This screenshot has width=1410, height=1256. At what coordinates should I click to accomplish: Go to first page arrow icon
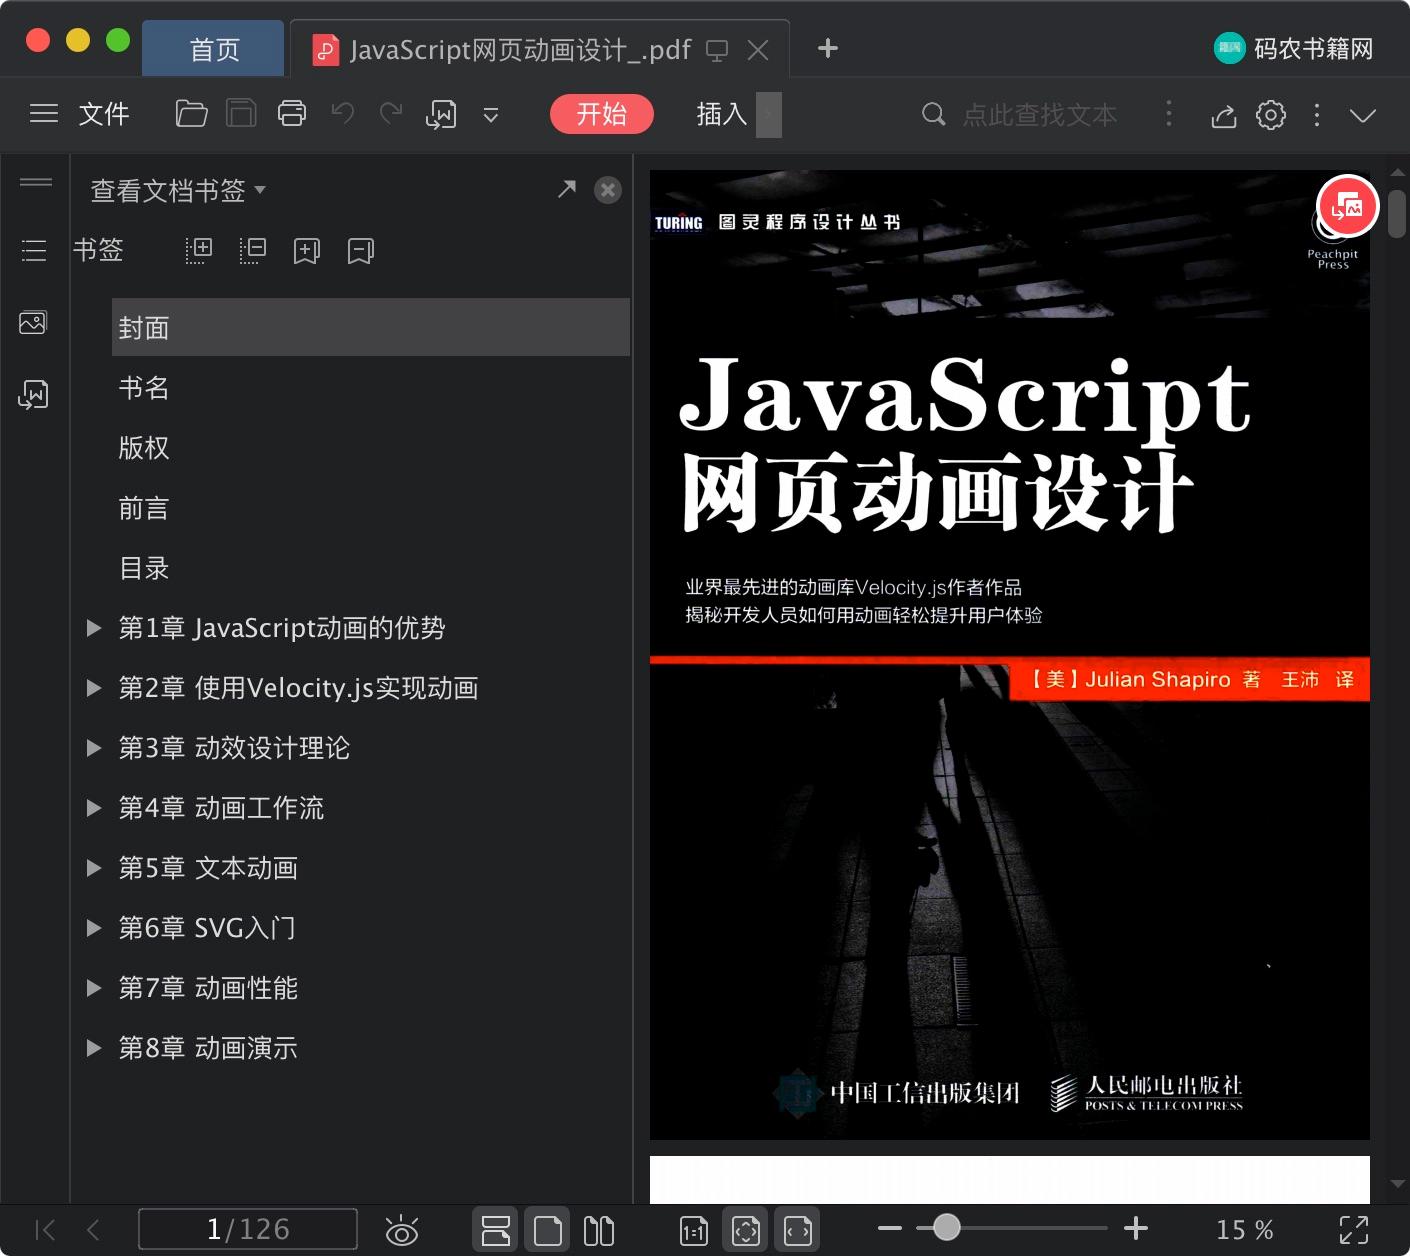click(x=46, y=1230)
